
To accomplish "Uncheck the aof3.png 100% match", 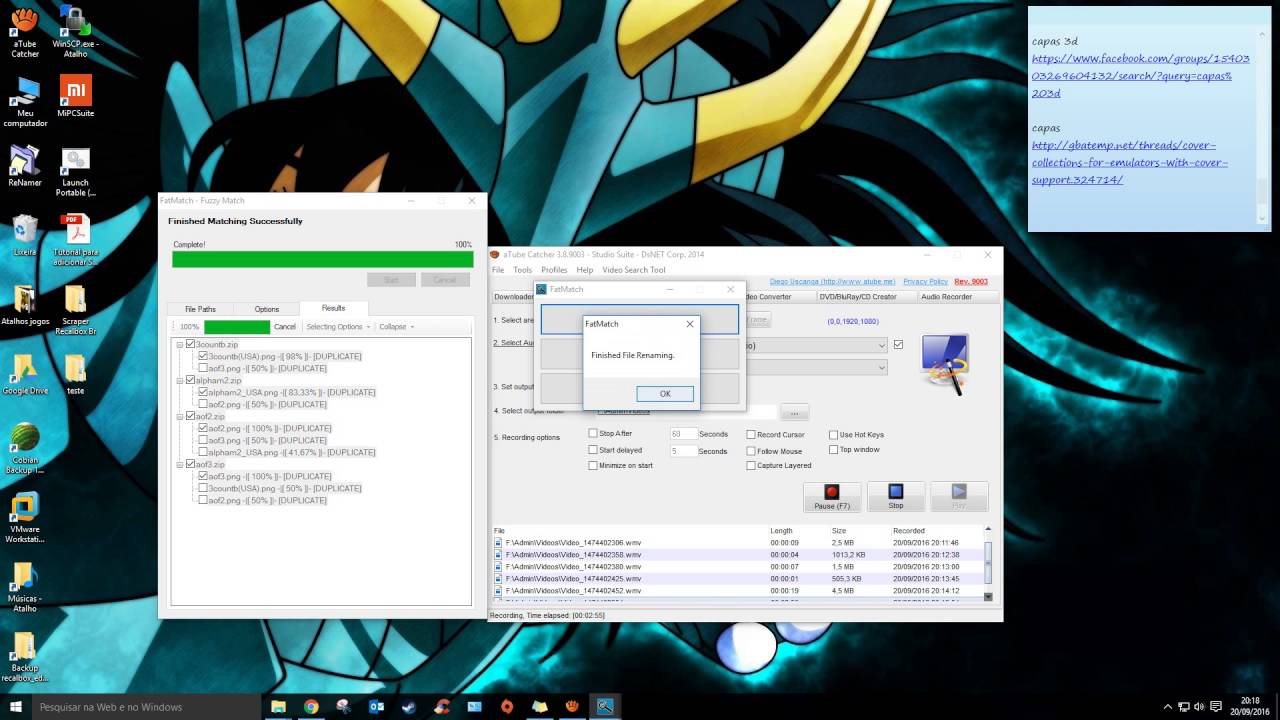I will coord(203,476).
